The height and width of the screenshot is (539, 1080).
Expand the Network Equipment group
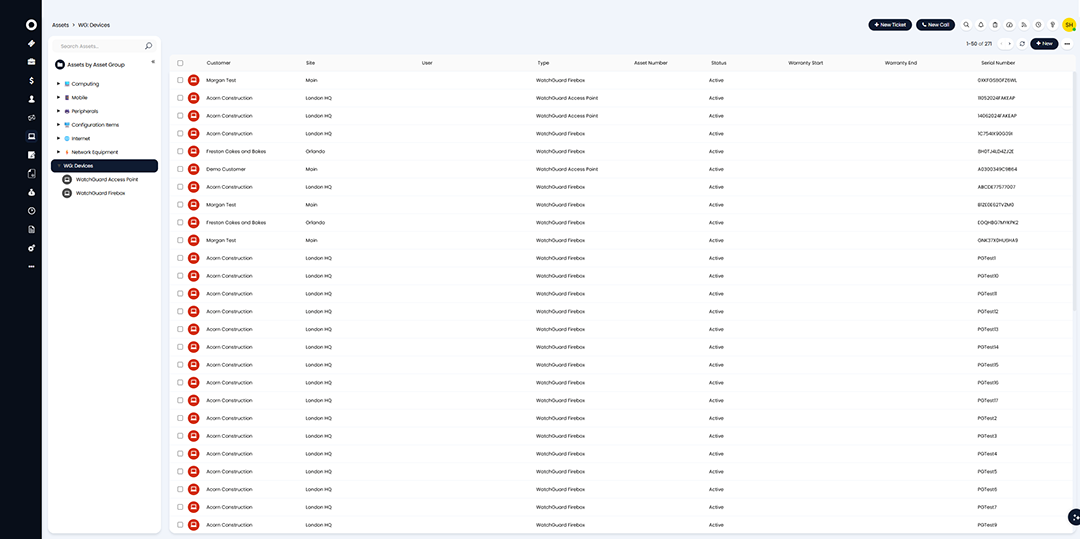click(x=59, y=152)
